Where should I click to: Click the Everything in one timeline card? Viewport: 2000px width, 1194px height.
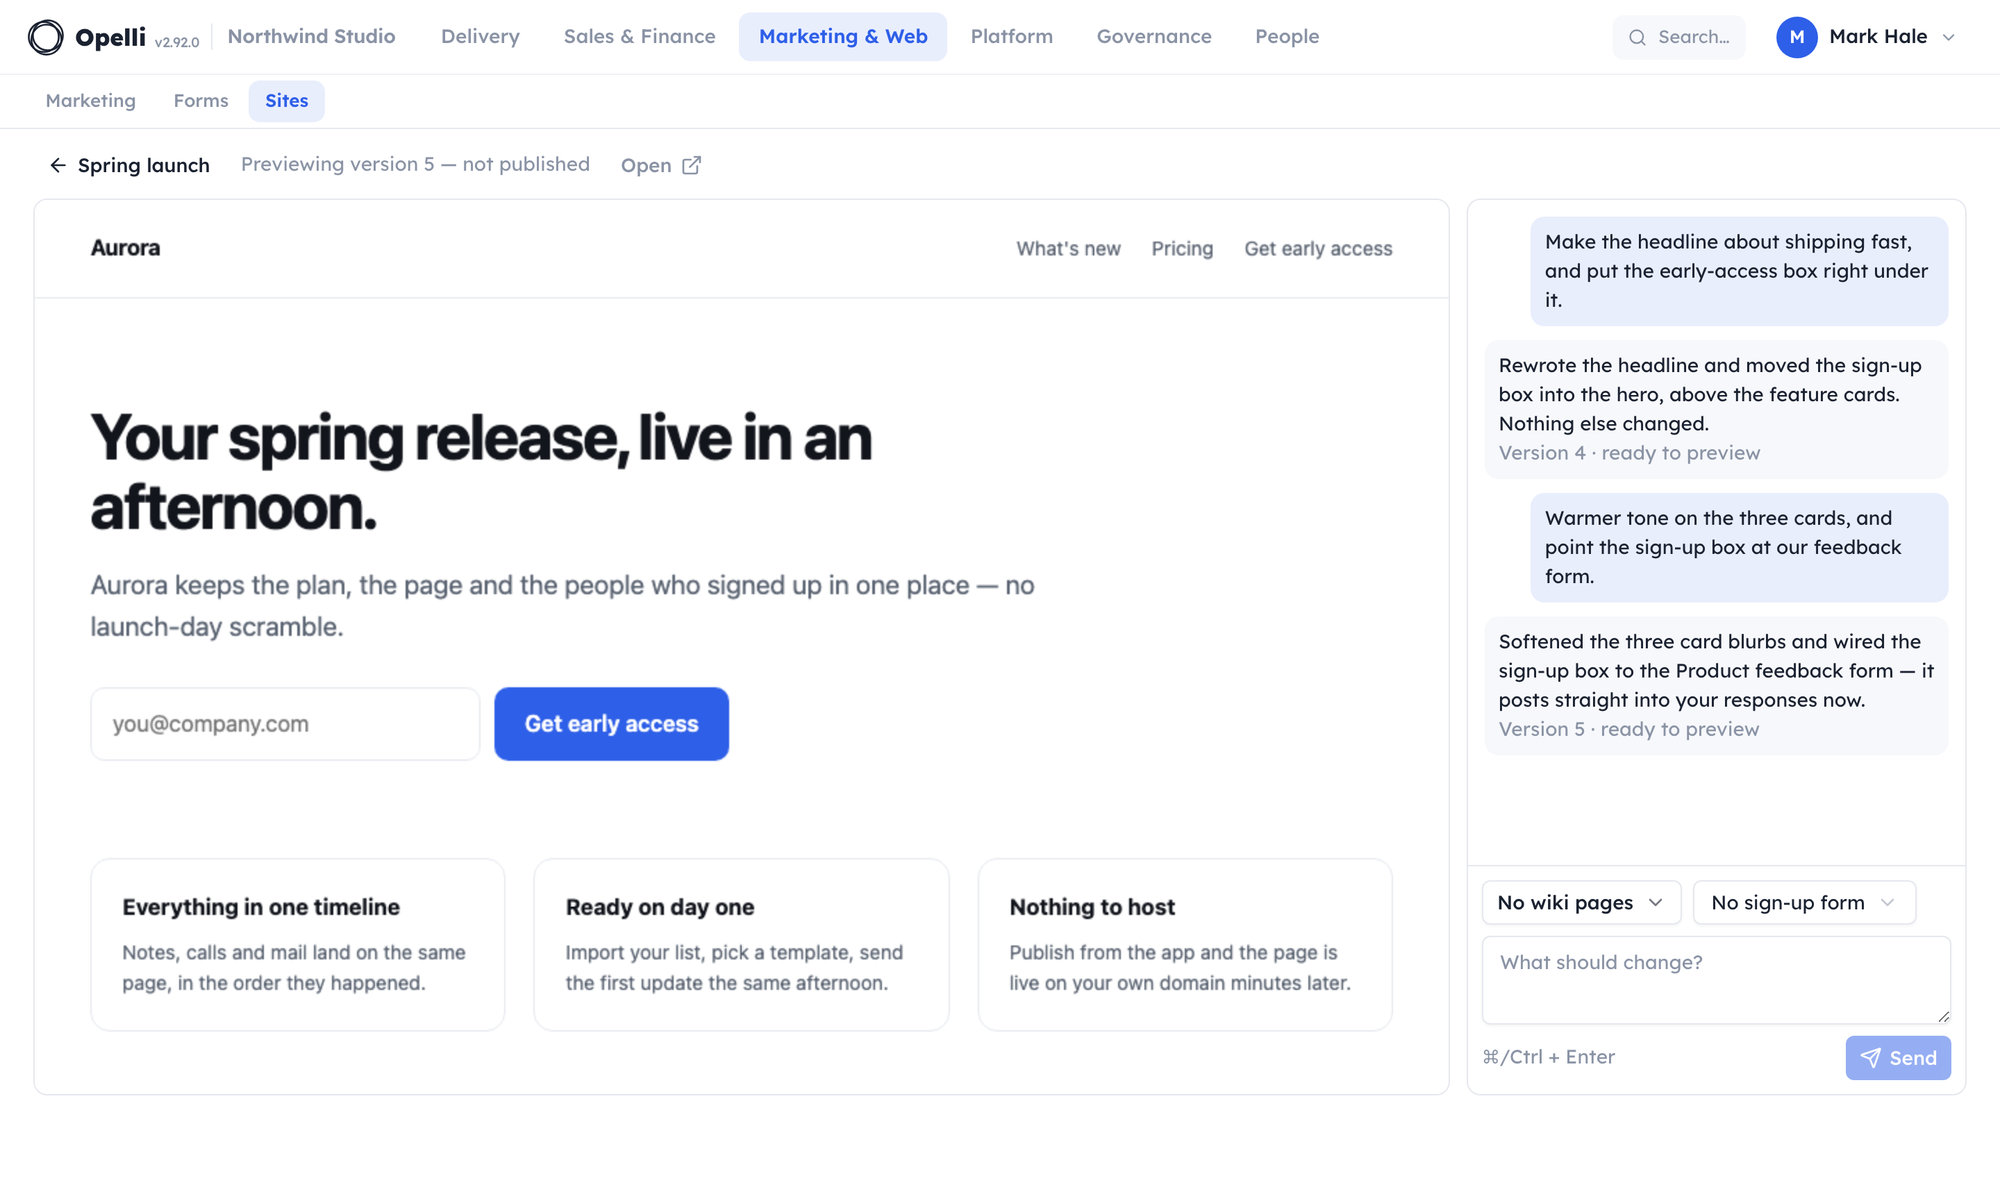click(x=298, y=945)
